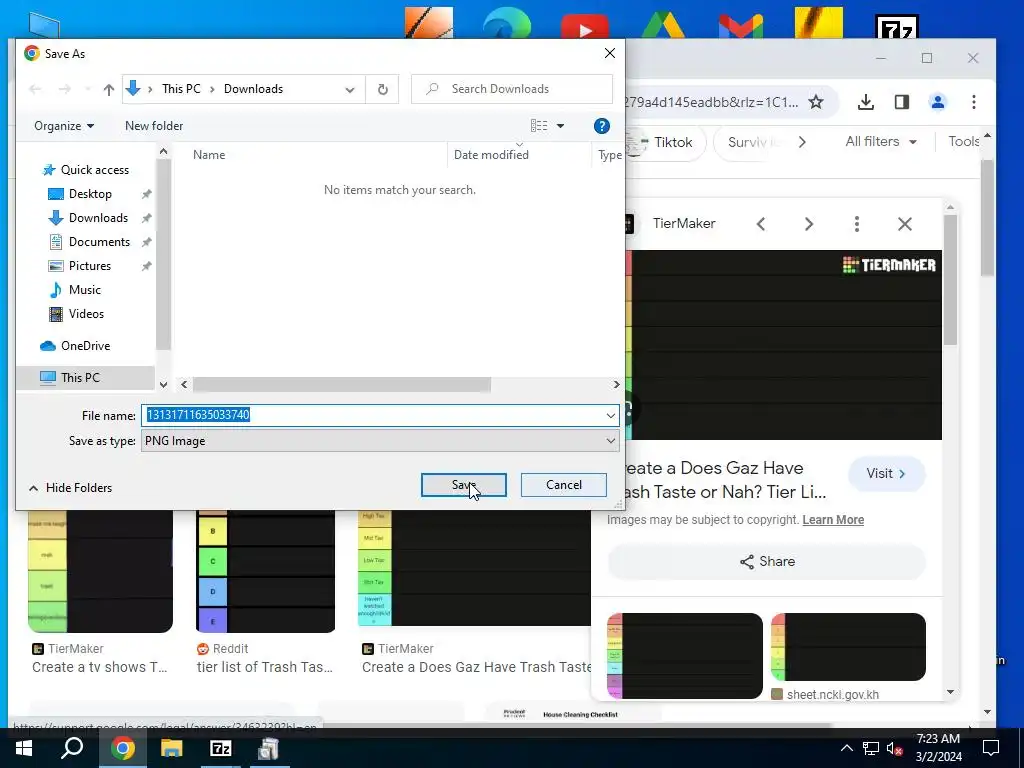Open Windows taskbar search

(72, 748)
